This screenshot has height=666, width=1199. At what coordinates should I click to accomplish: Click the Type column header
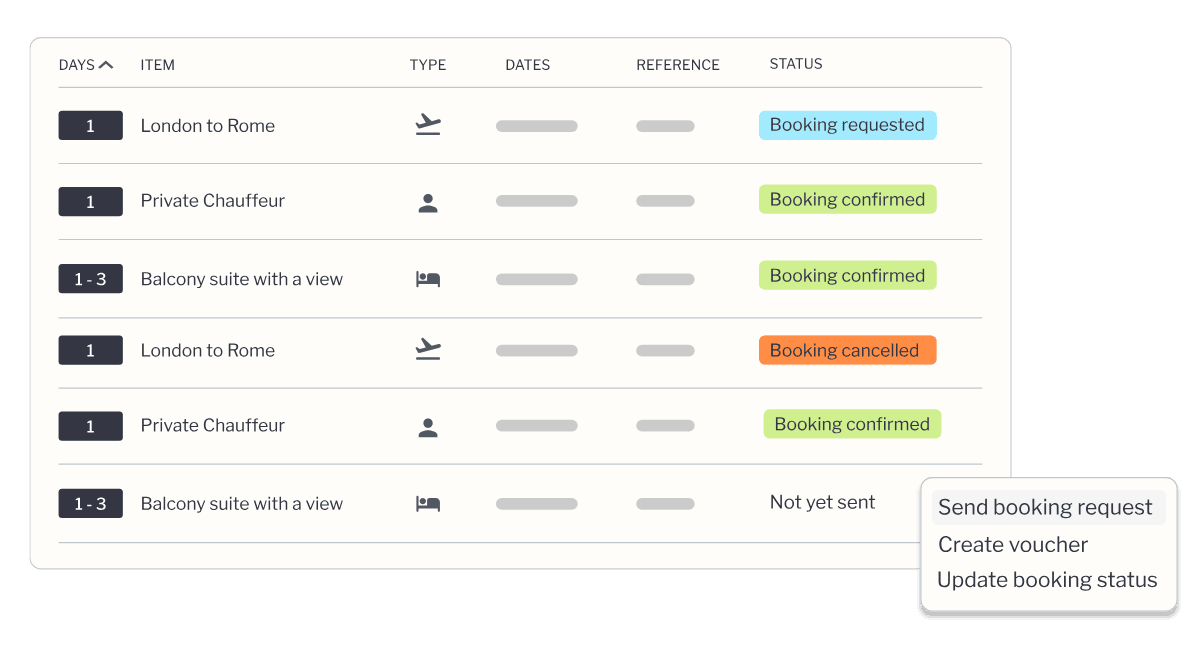pyautogui.click(x=428, y=65)
